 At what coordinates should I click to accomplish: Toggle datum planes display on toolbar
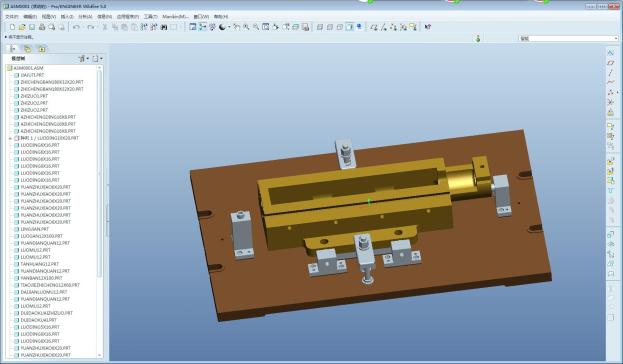[x=374, y=27]
